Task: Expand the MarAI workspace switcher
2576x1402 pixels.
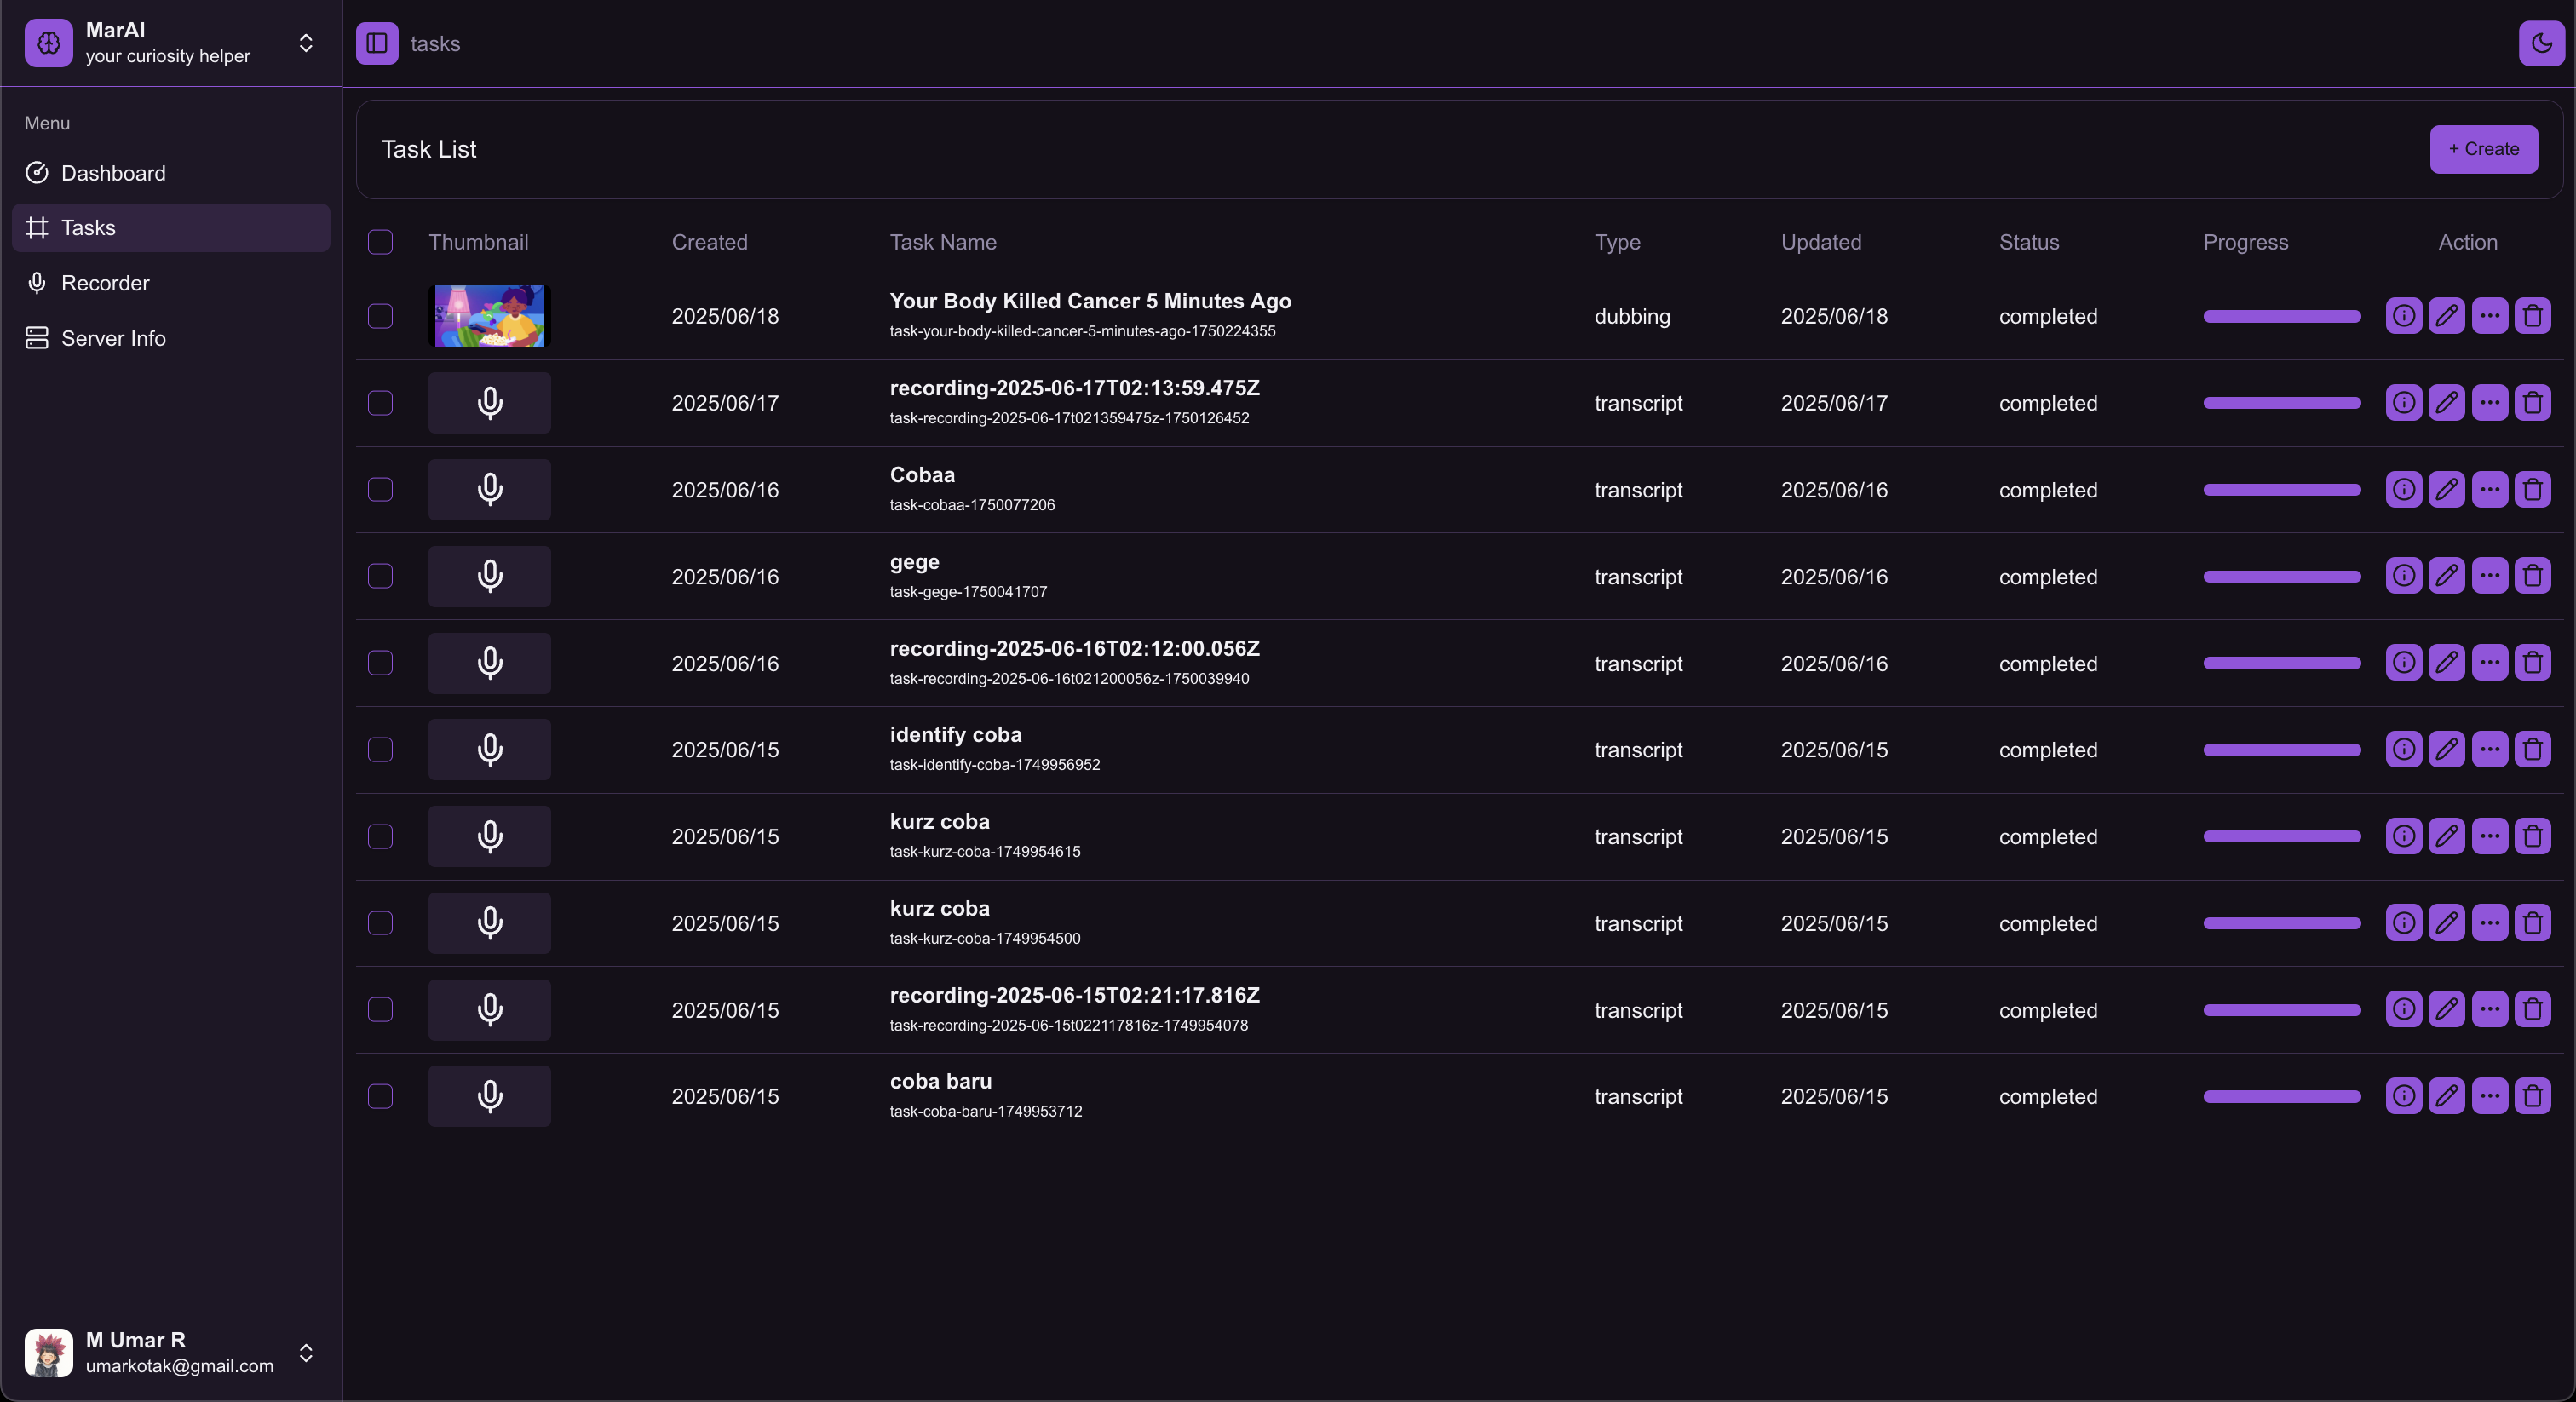Action: pos(306,43)
